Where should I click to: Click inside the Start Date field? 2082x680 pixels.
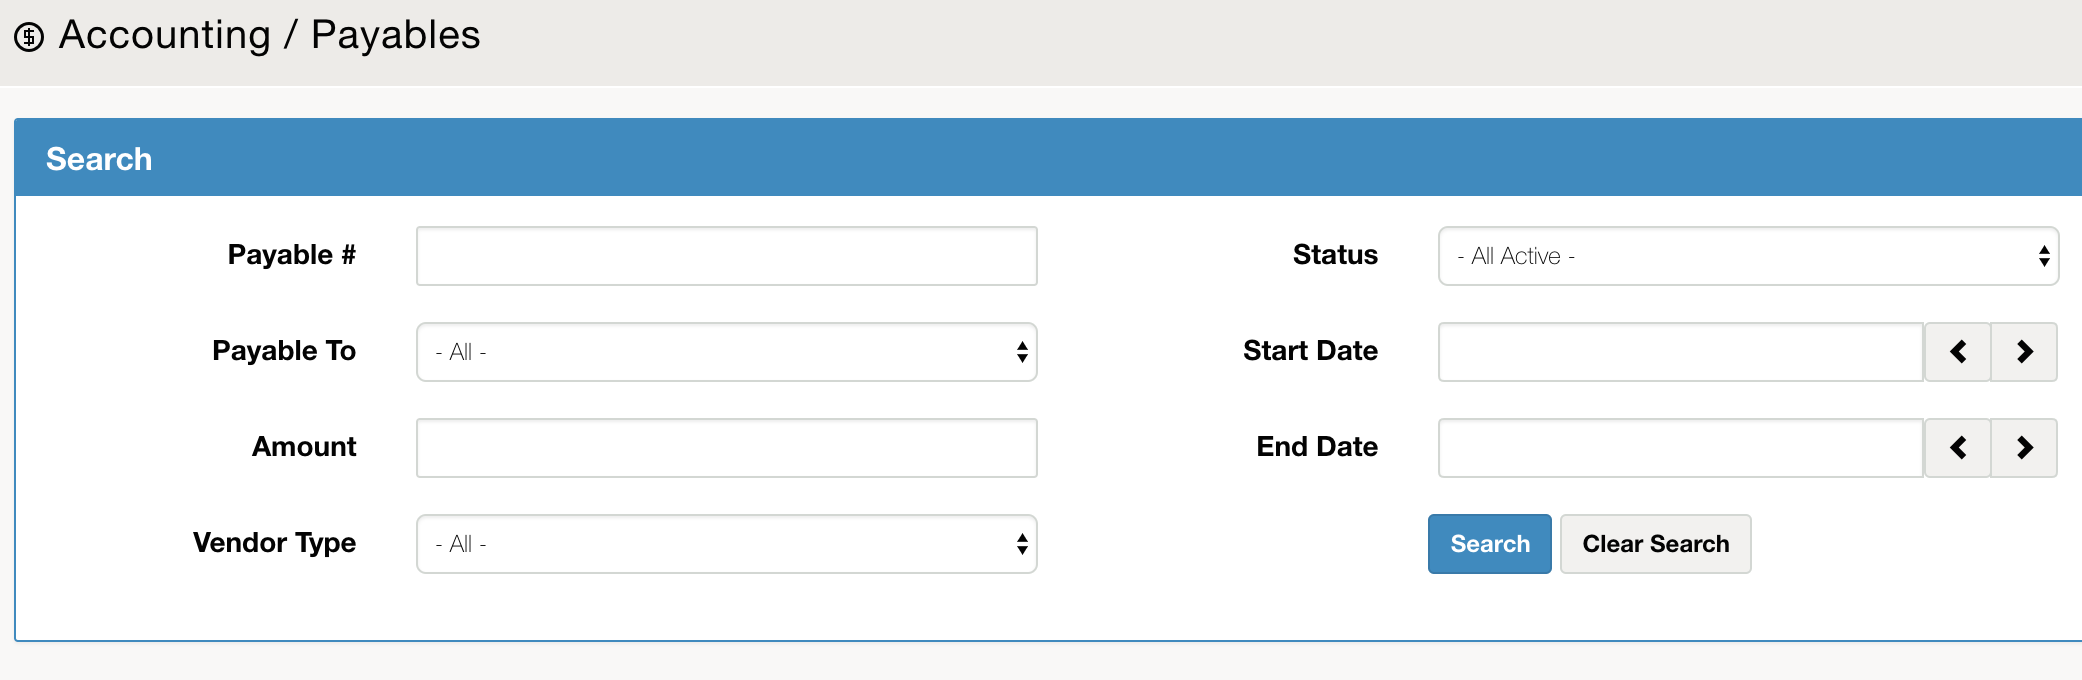(1679, 352)
